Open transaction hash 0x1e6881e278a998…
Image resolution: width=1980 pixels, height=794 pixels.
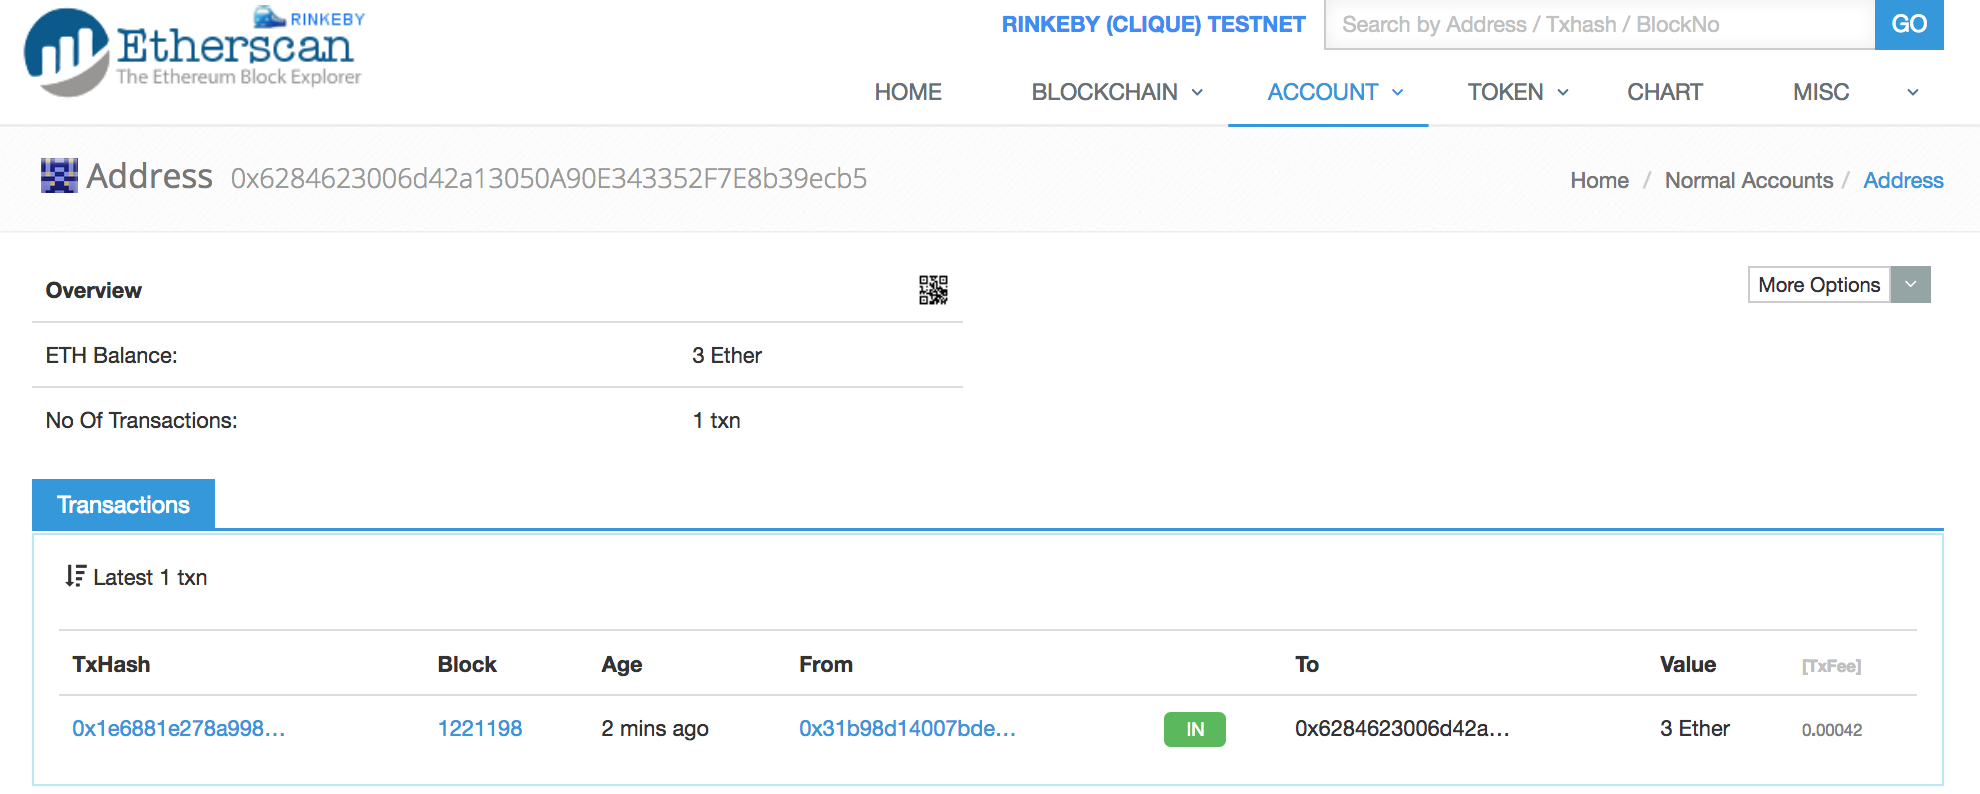pos(179,729)
